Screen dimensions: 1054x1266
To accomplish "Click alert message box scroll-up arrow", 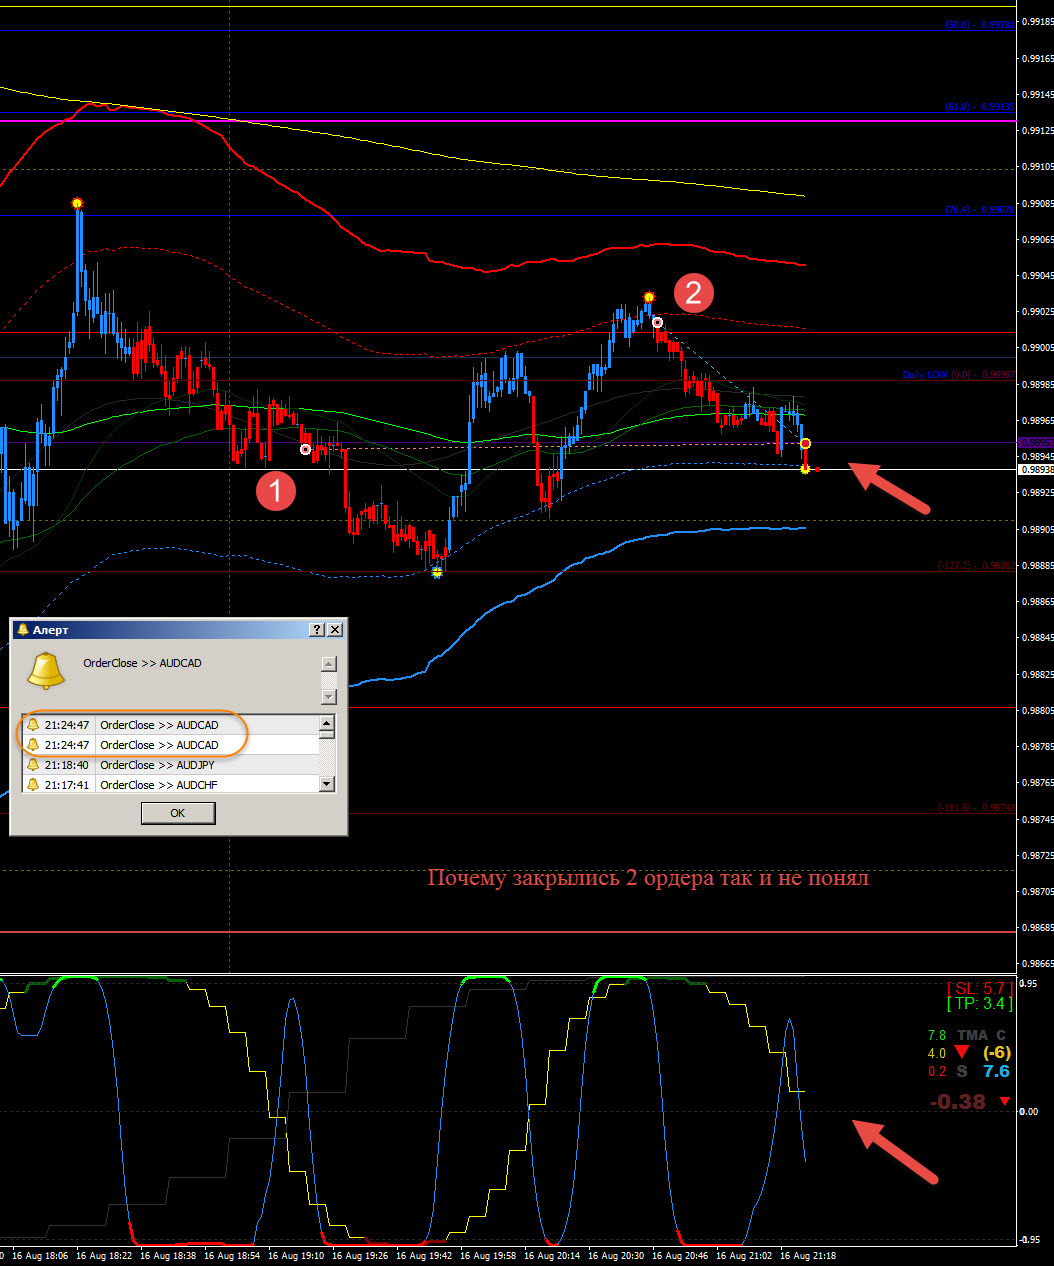I will (329, 664).
